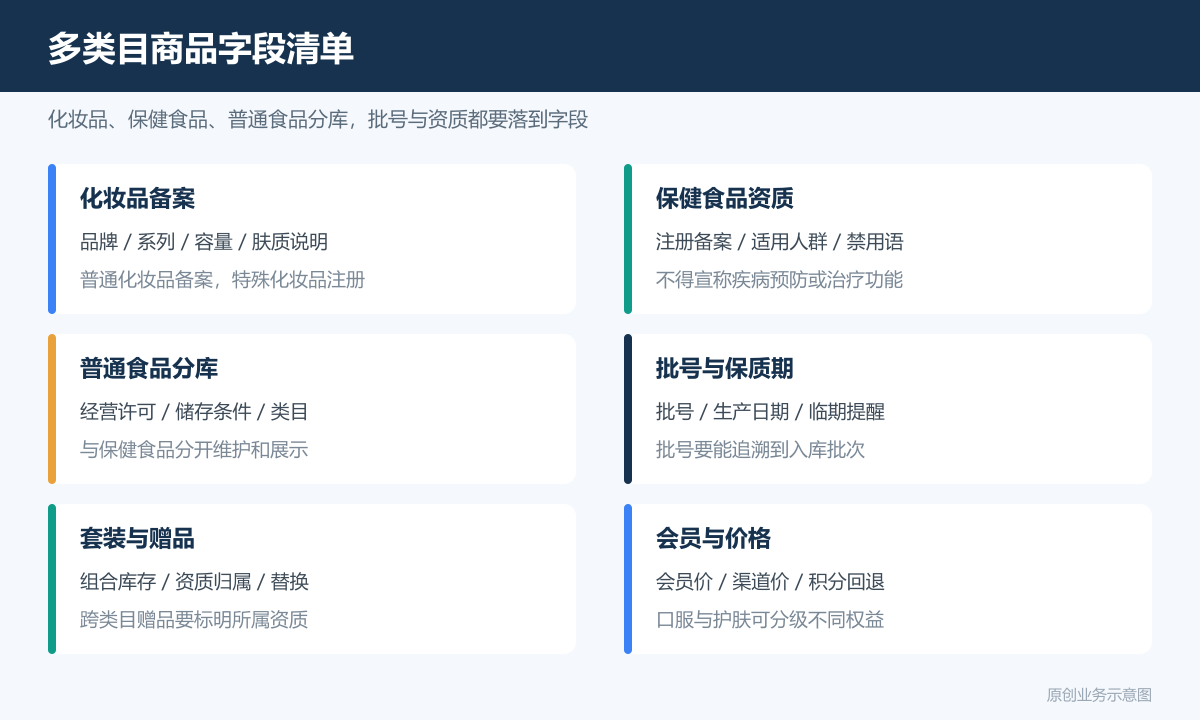Select the 会员与价格 card heading
Screen dimensions: 1200x720
tap(713, 538)
